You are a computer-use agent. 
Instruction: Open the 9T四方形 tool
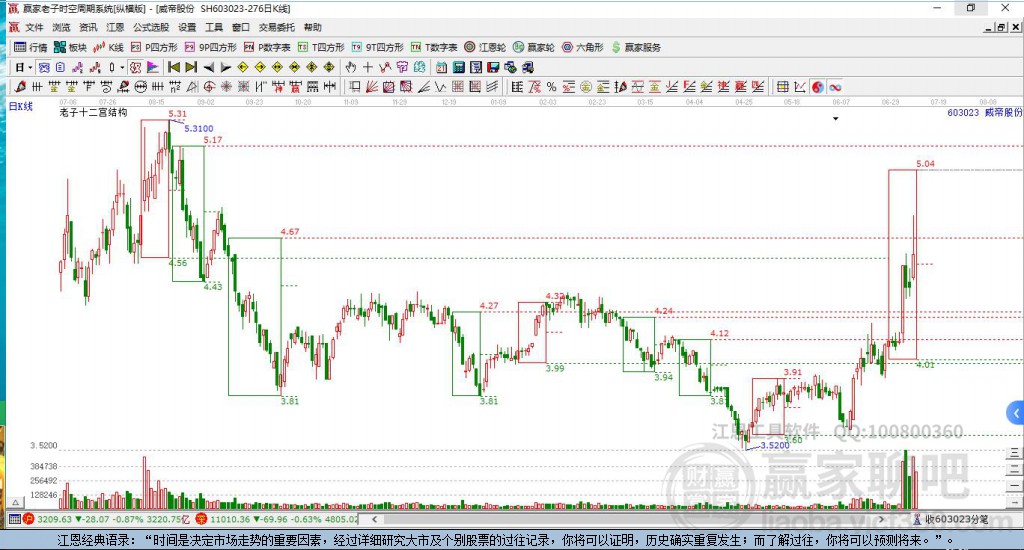coord(377,47)
